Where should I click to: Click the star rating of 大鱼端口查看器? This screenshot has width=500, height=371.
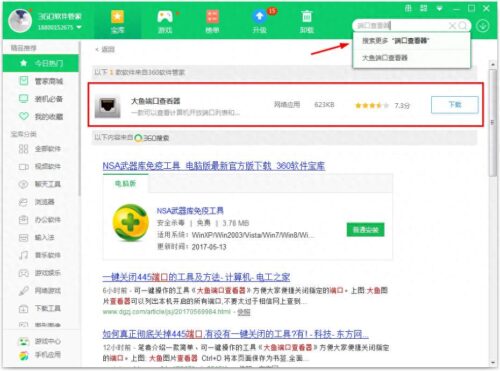click(x=372, y=105)
